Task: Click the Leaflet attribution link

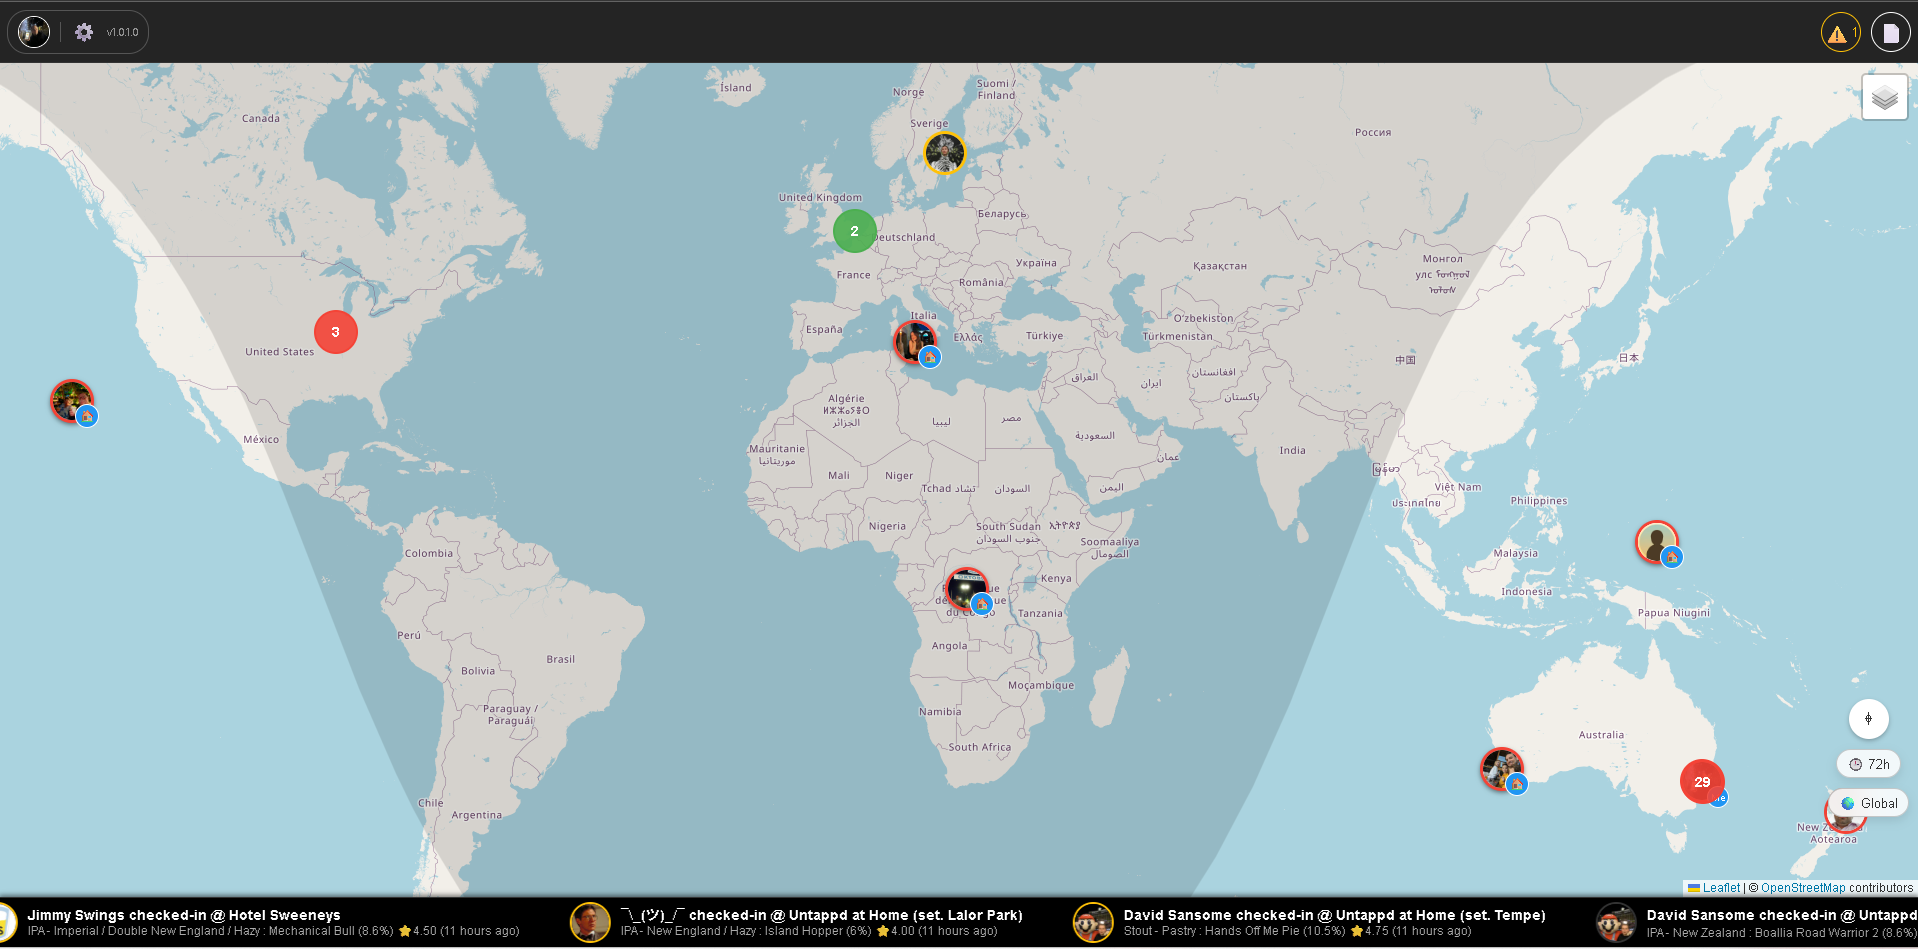Action: 1719,887
